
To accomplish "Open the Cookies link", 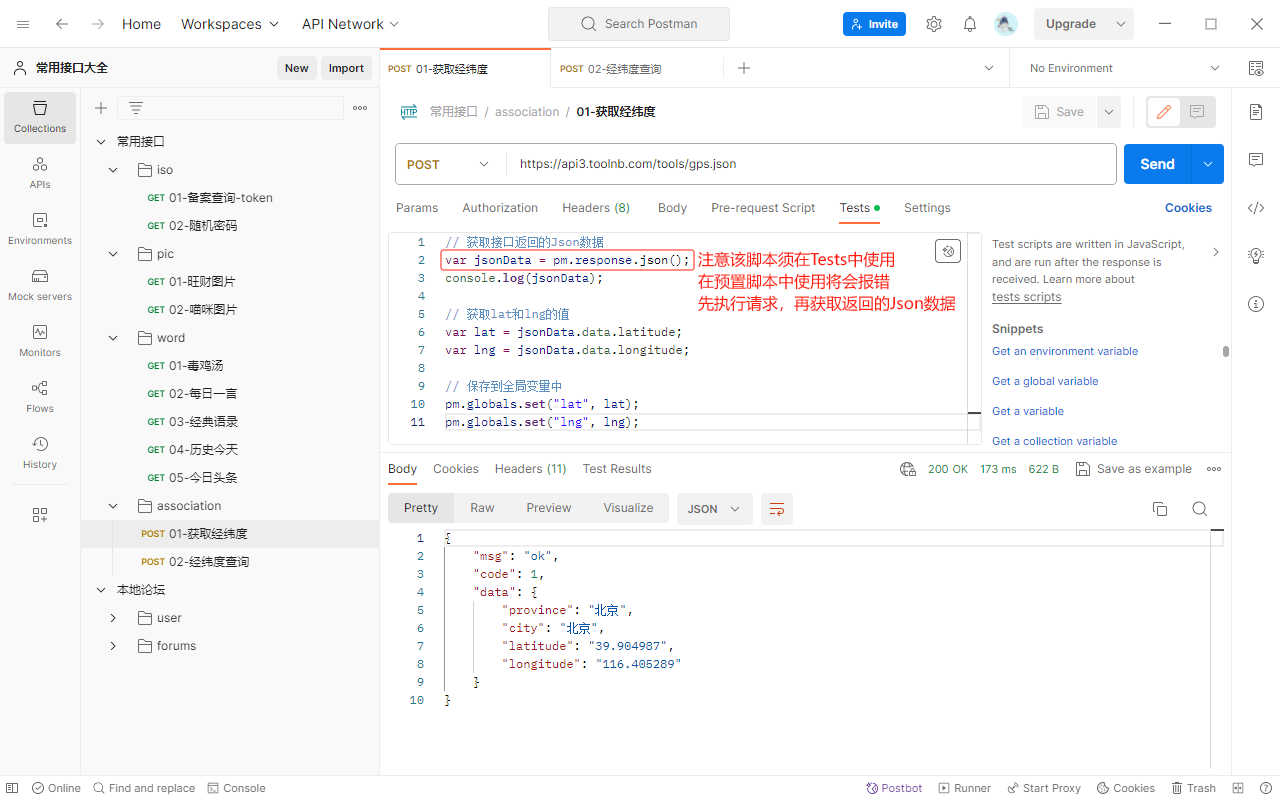I will point(1188,208).
